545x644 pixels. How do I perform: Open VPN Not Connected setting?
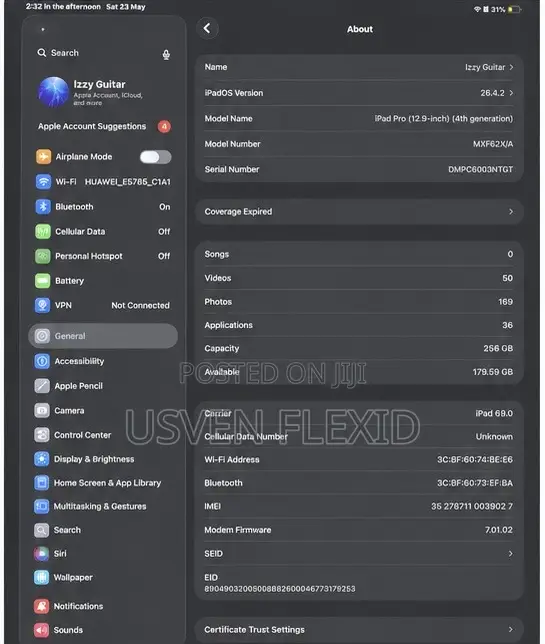click(x=103, y=305)
